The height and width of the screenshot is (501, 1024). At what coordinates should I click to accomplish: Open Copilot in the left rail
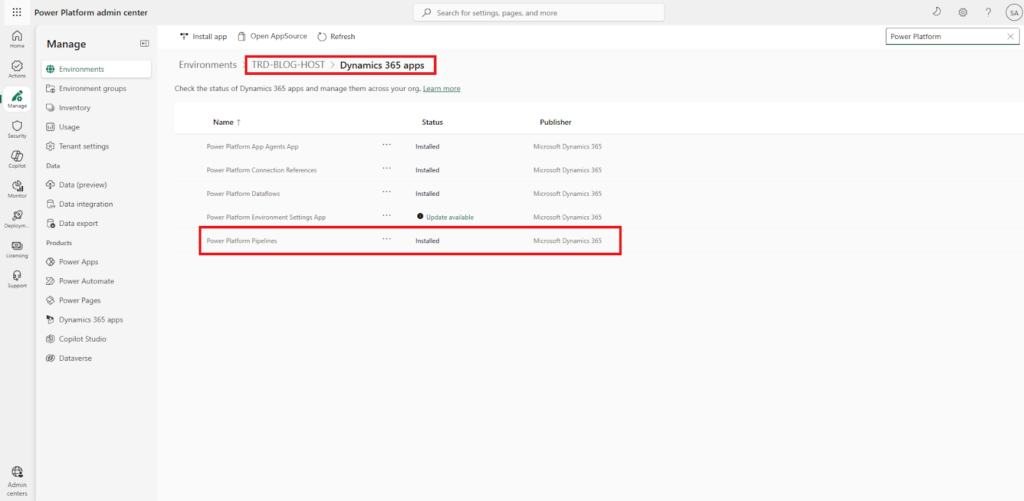point(17,158)
